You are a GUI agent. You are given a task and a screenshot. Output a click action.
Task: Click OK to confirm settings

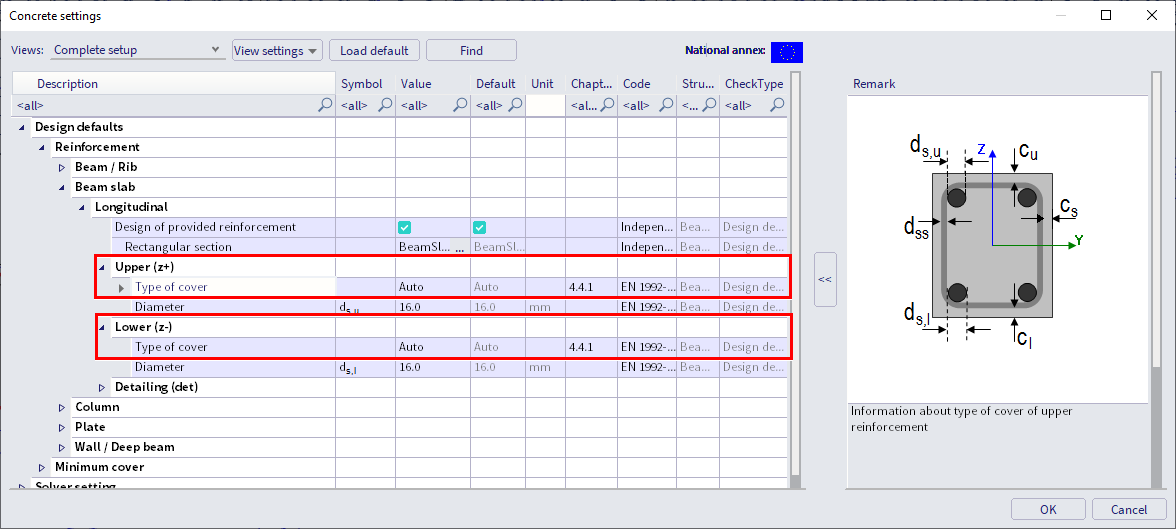tap(1047, 509)
